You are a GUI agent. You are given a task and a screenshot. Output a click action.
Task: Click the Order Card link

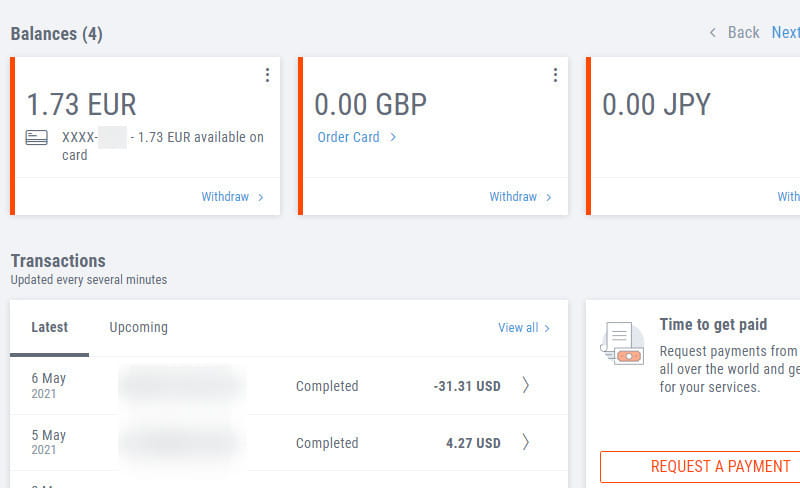point(356,137)
